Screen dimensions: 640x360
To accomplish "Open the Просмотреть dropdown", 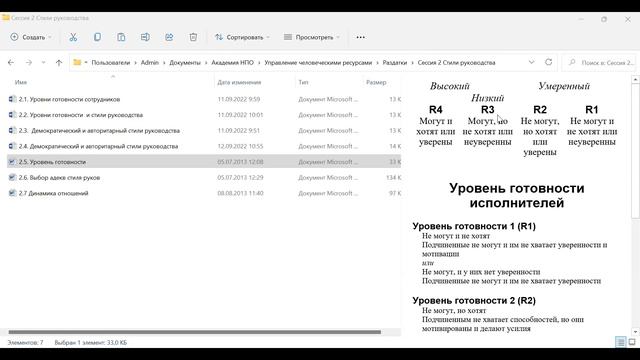I will 312,37.
